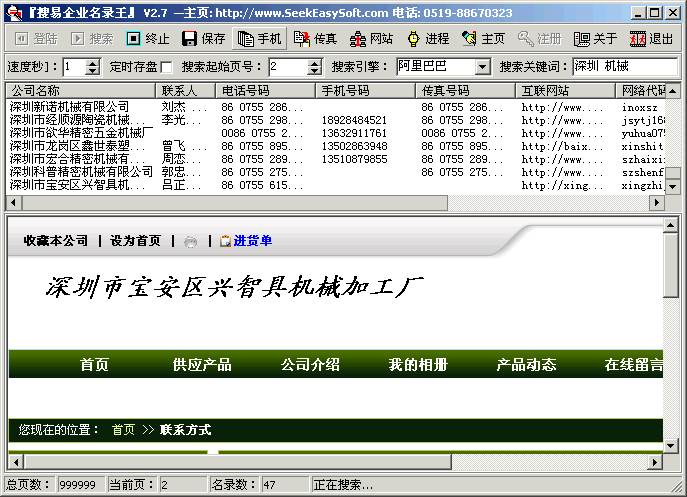Sort by 传真号码 column header

tap(465, 91)
